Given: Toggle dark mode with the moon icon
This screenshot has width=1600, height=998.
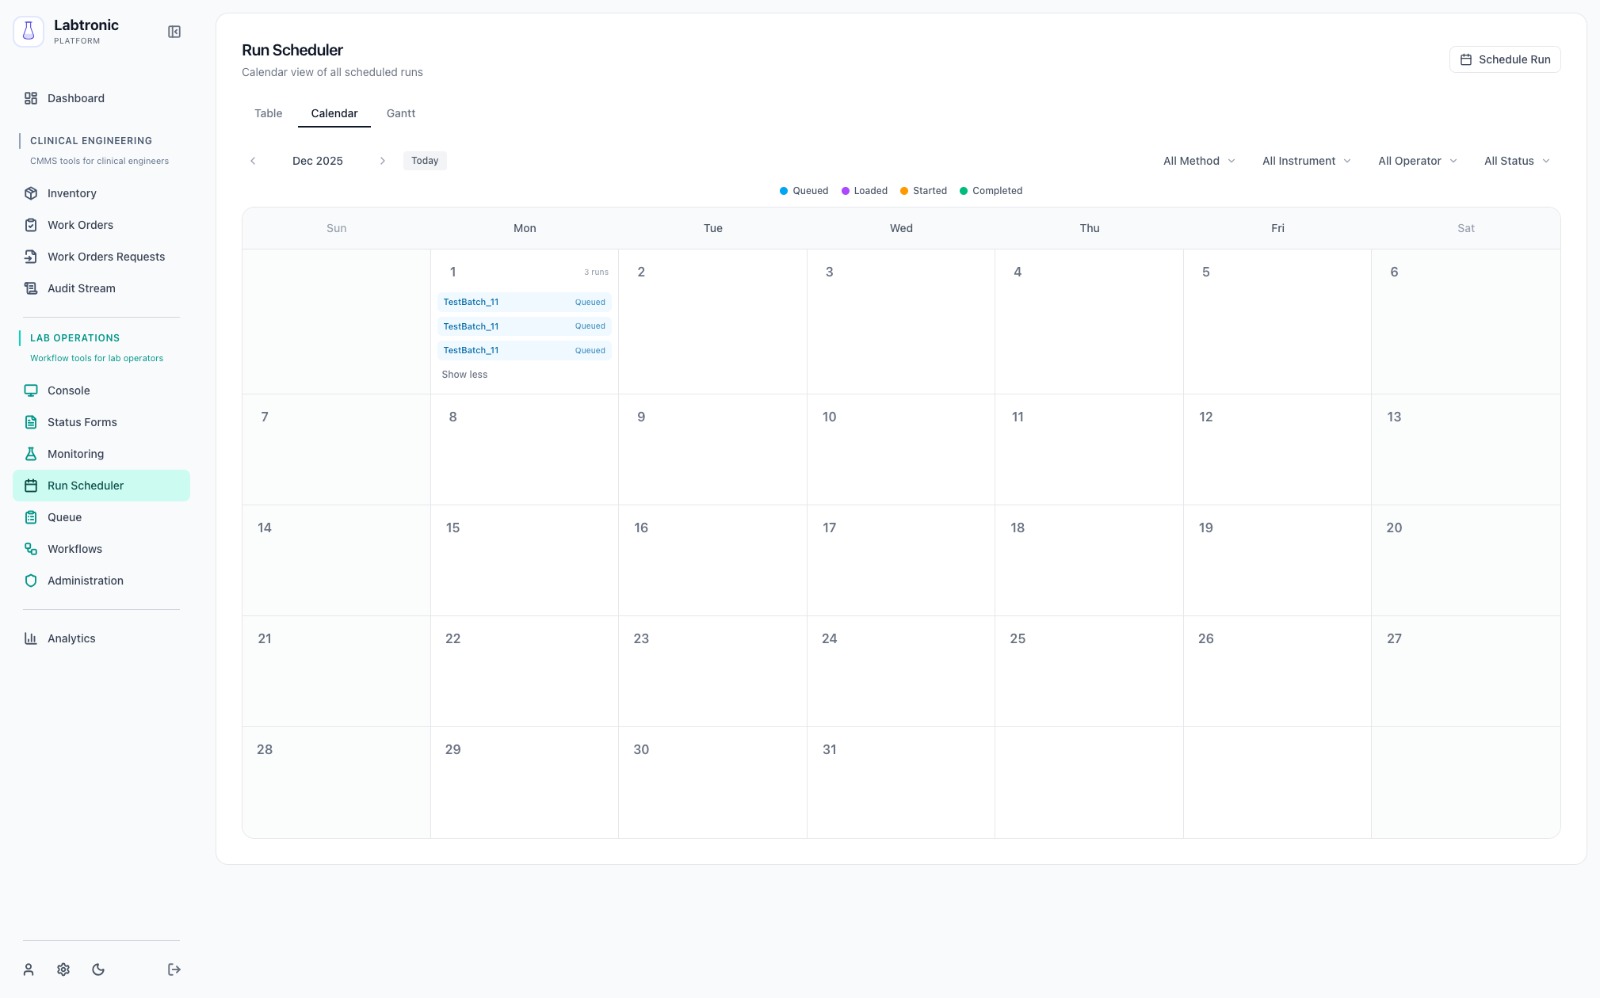Looking at the screenshot, I should (97, 969).
